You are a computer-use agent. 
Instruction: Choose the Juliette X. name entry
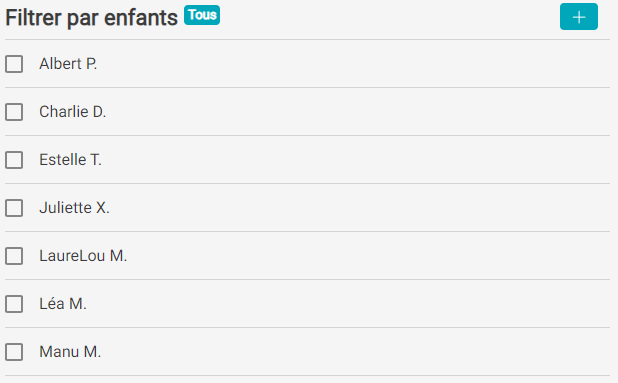coord(74,208)
